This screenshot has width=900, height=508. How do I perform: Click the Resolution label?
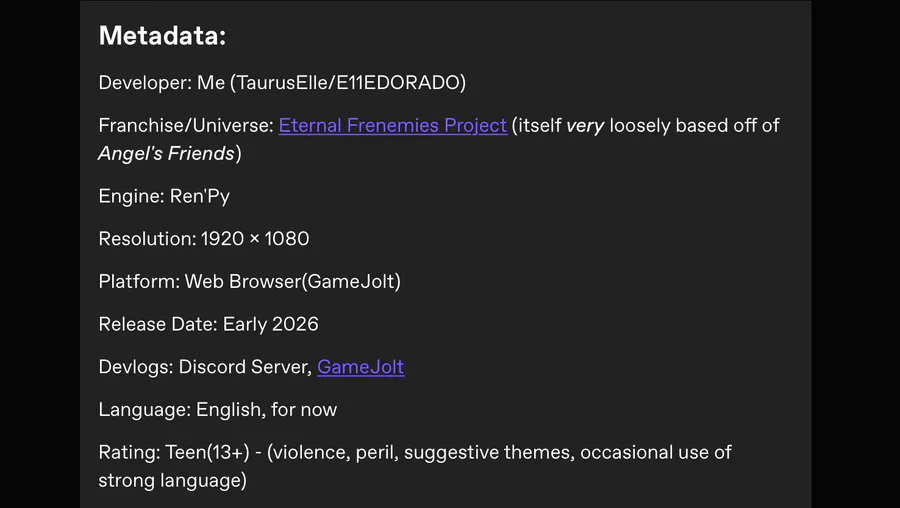coord(146,239)
